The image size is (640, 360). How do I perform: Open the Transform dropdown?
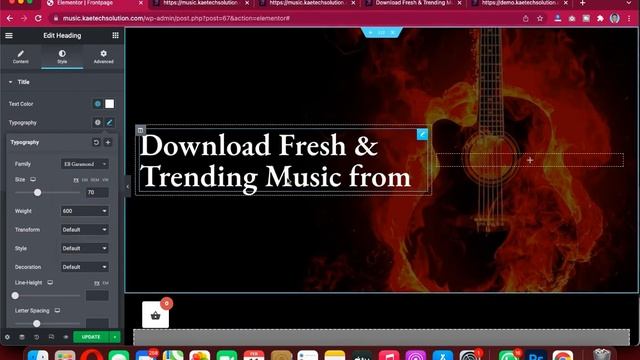pyautogui.click(x=84, y=230)
